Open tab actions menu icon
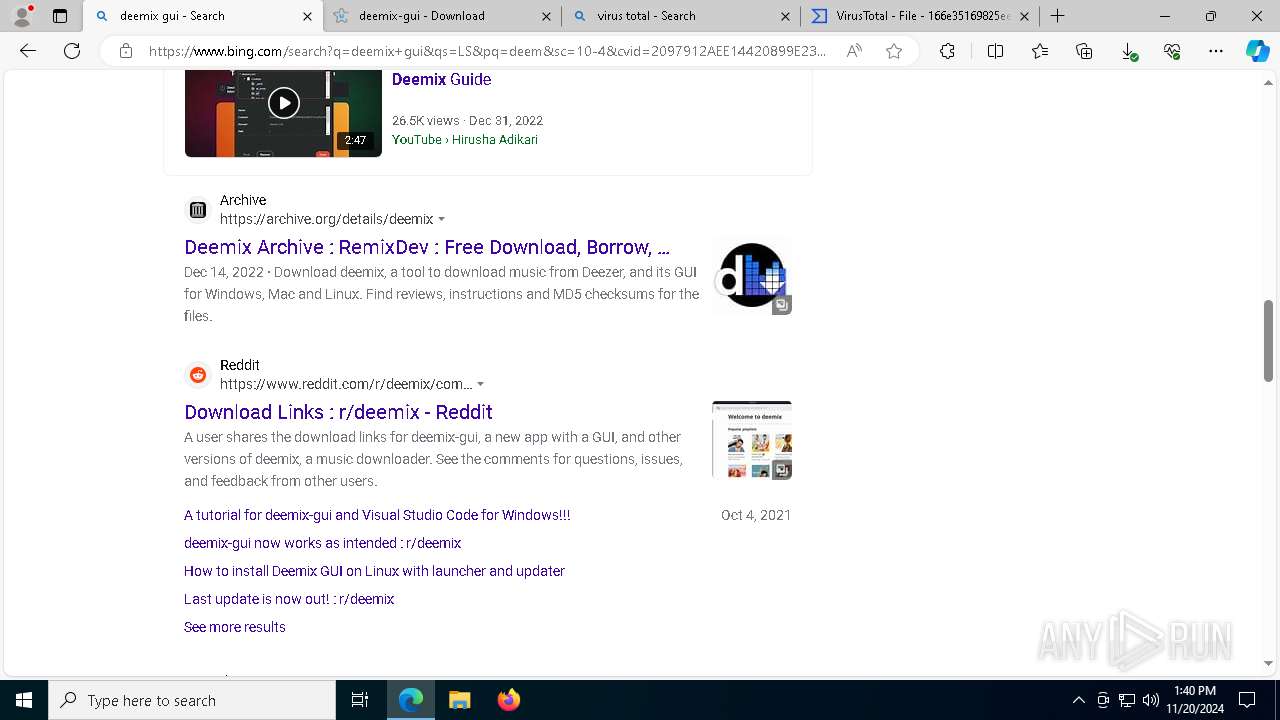This screenshot has height=720, width=1280. pos(60,16)
